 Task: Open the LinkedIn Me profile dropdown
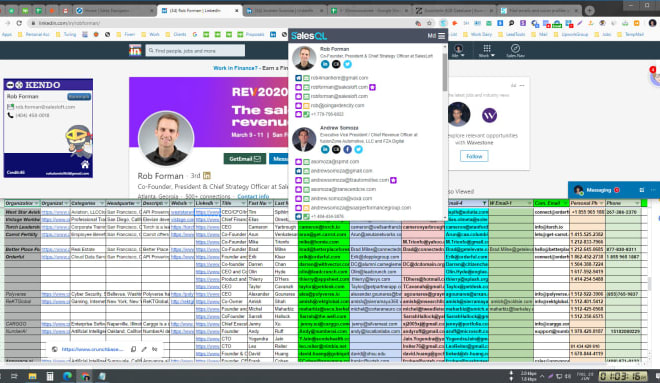point(458,51)
